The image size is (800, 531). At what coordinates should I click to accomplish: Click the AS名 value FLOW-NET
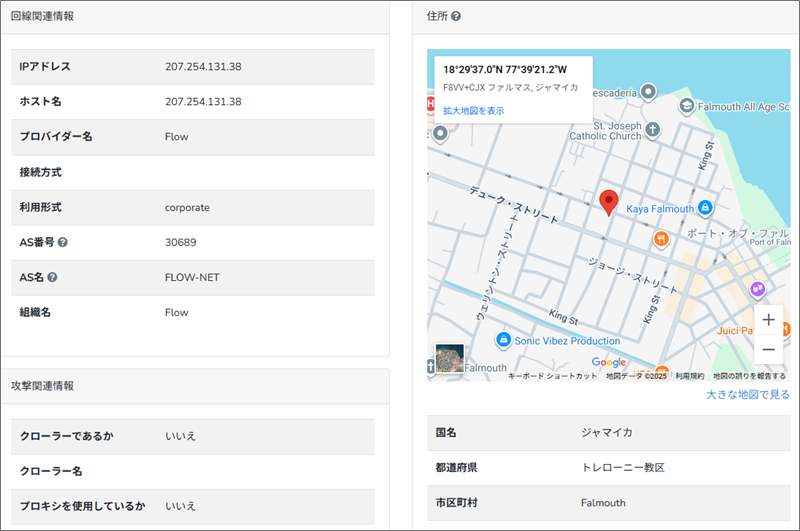click(192, 277)
